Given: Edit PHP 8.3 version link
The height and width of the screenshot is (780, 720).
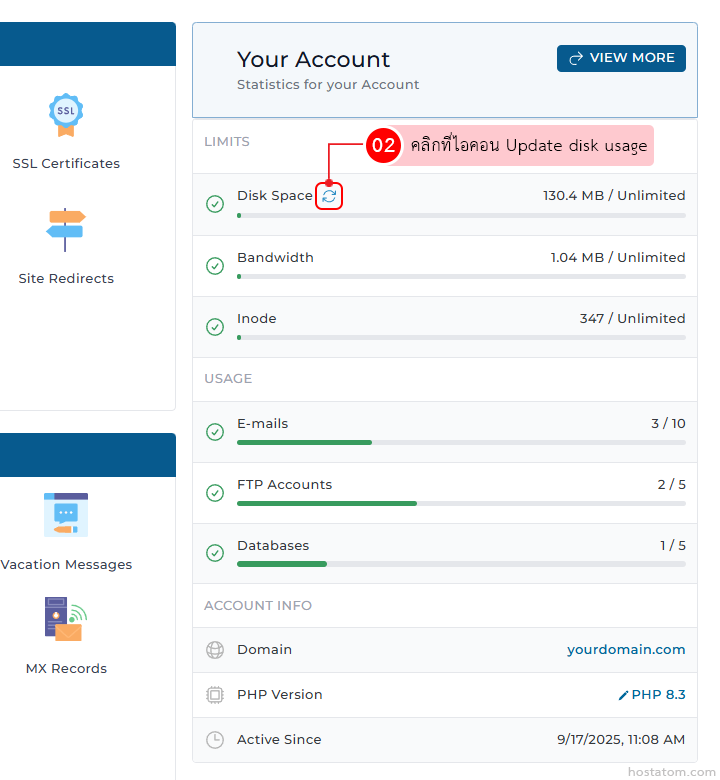Looking at the screenshot, I should [x=652, y=694].
